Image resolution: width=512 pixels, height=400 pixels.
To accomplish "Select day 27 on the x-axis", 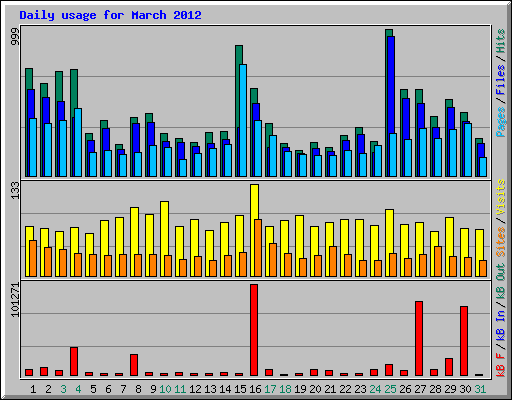I will (420, 389).
